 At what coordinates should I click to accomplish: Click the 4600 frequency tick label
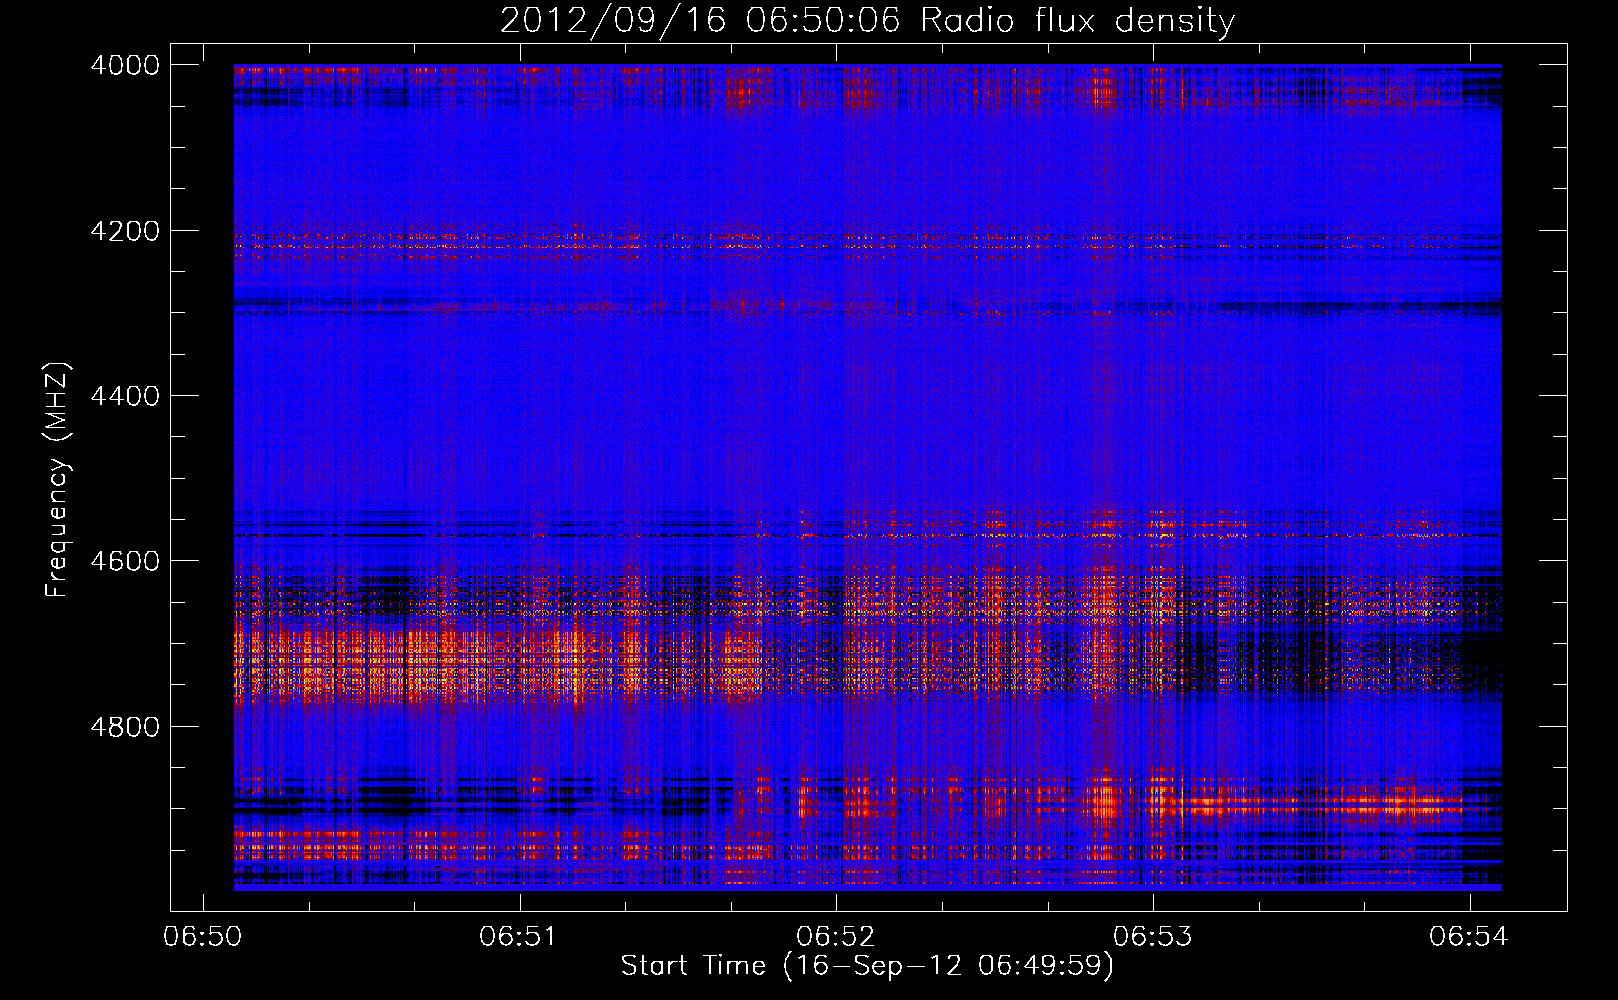pyautogui.click(x=125, y=561)
